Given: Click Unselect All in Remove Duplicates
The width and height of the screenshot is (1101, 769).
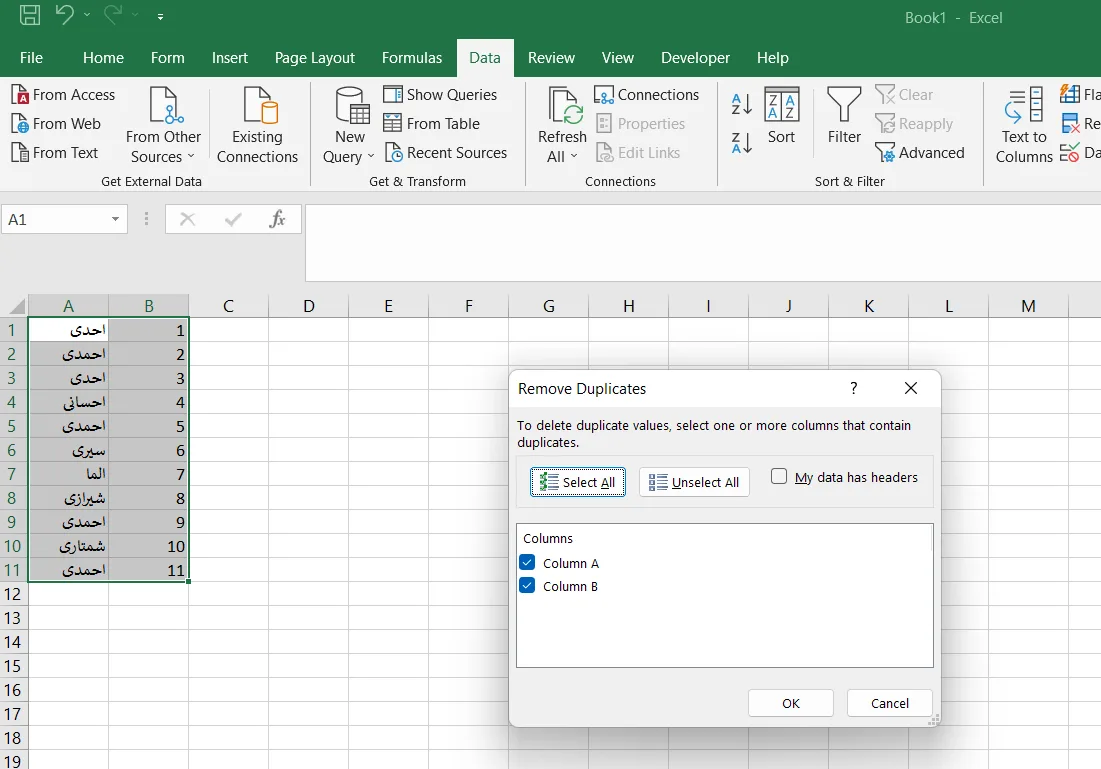Looking at the screenshot, I should click(694, 482).
